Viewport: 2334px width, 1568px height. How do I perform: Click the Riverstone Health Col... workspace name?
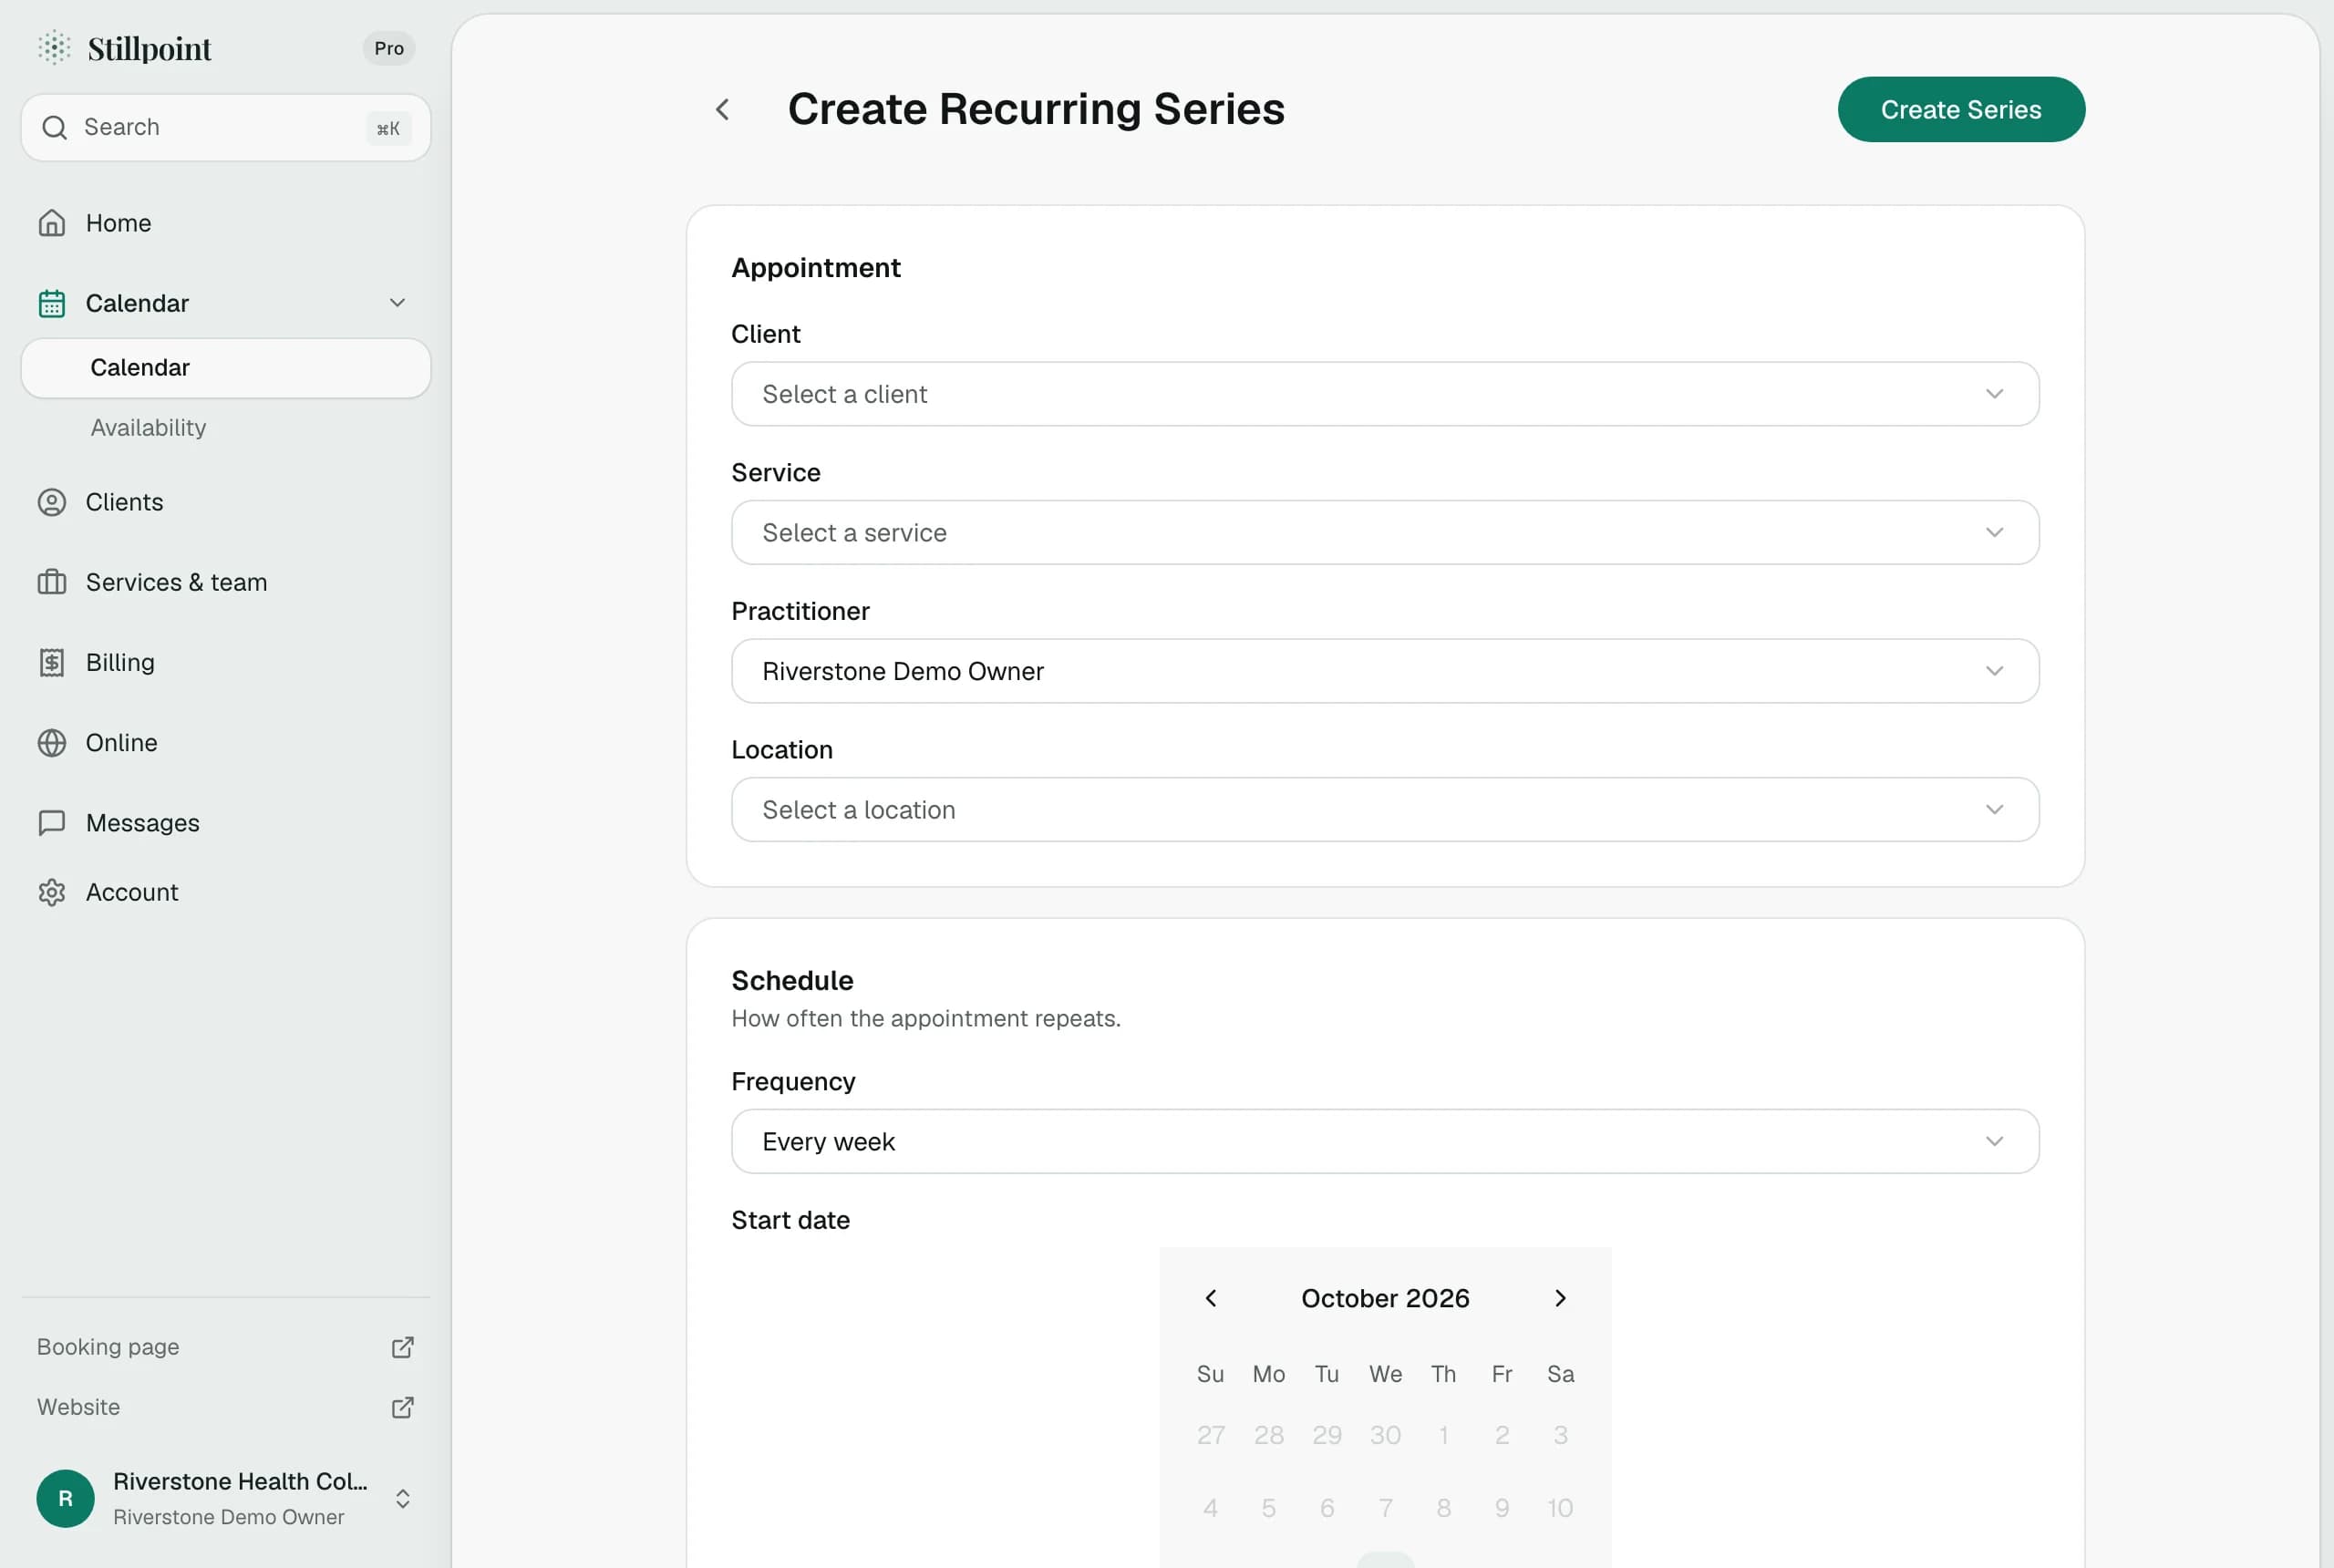click(x=240, y=1481)
